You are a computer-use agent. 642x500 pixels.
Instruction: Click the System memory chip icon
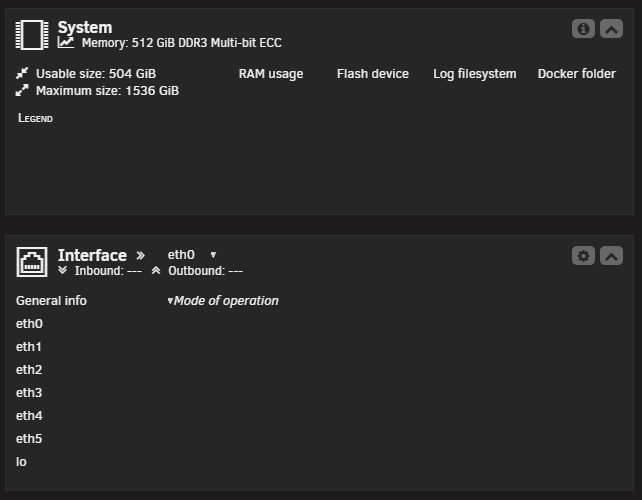coord(32,35)
